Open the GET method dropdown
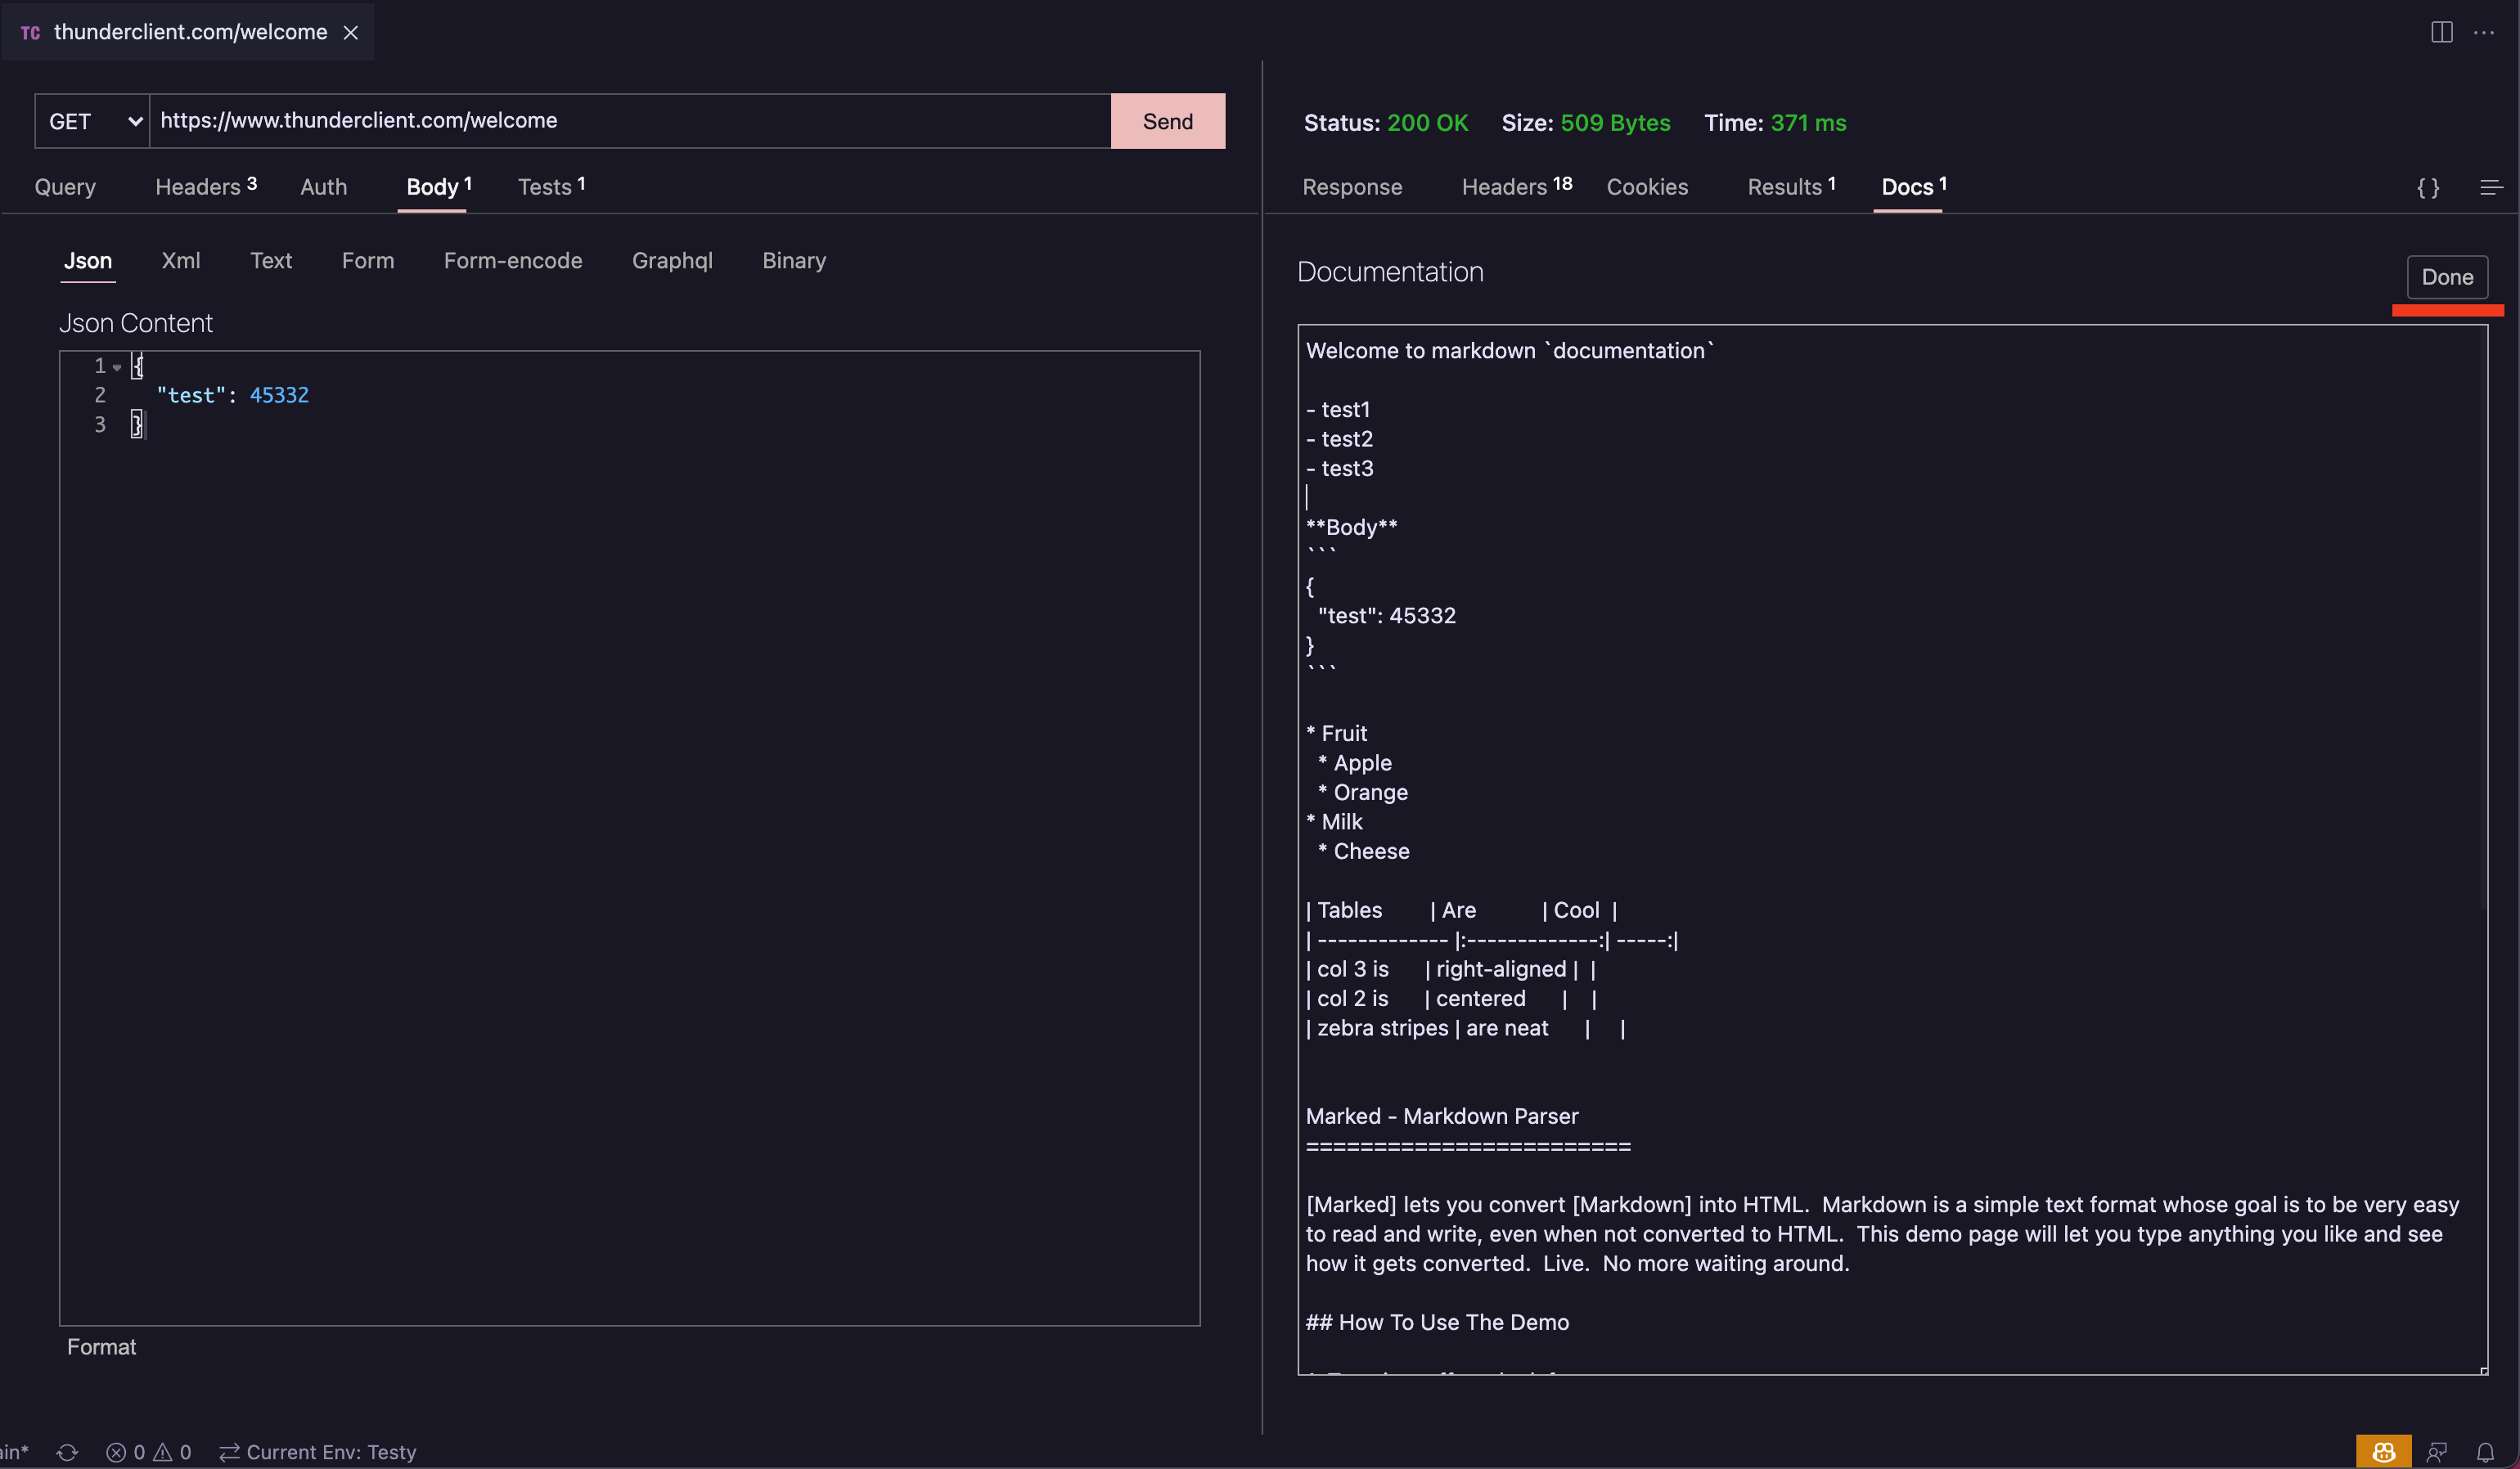This screenshot has width=2520, height=1469. click(x=92, y=120)
